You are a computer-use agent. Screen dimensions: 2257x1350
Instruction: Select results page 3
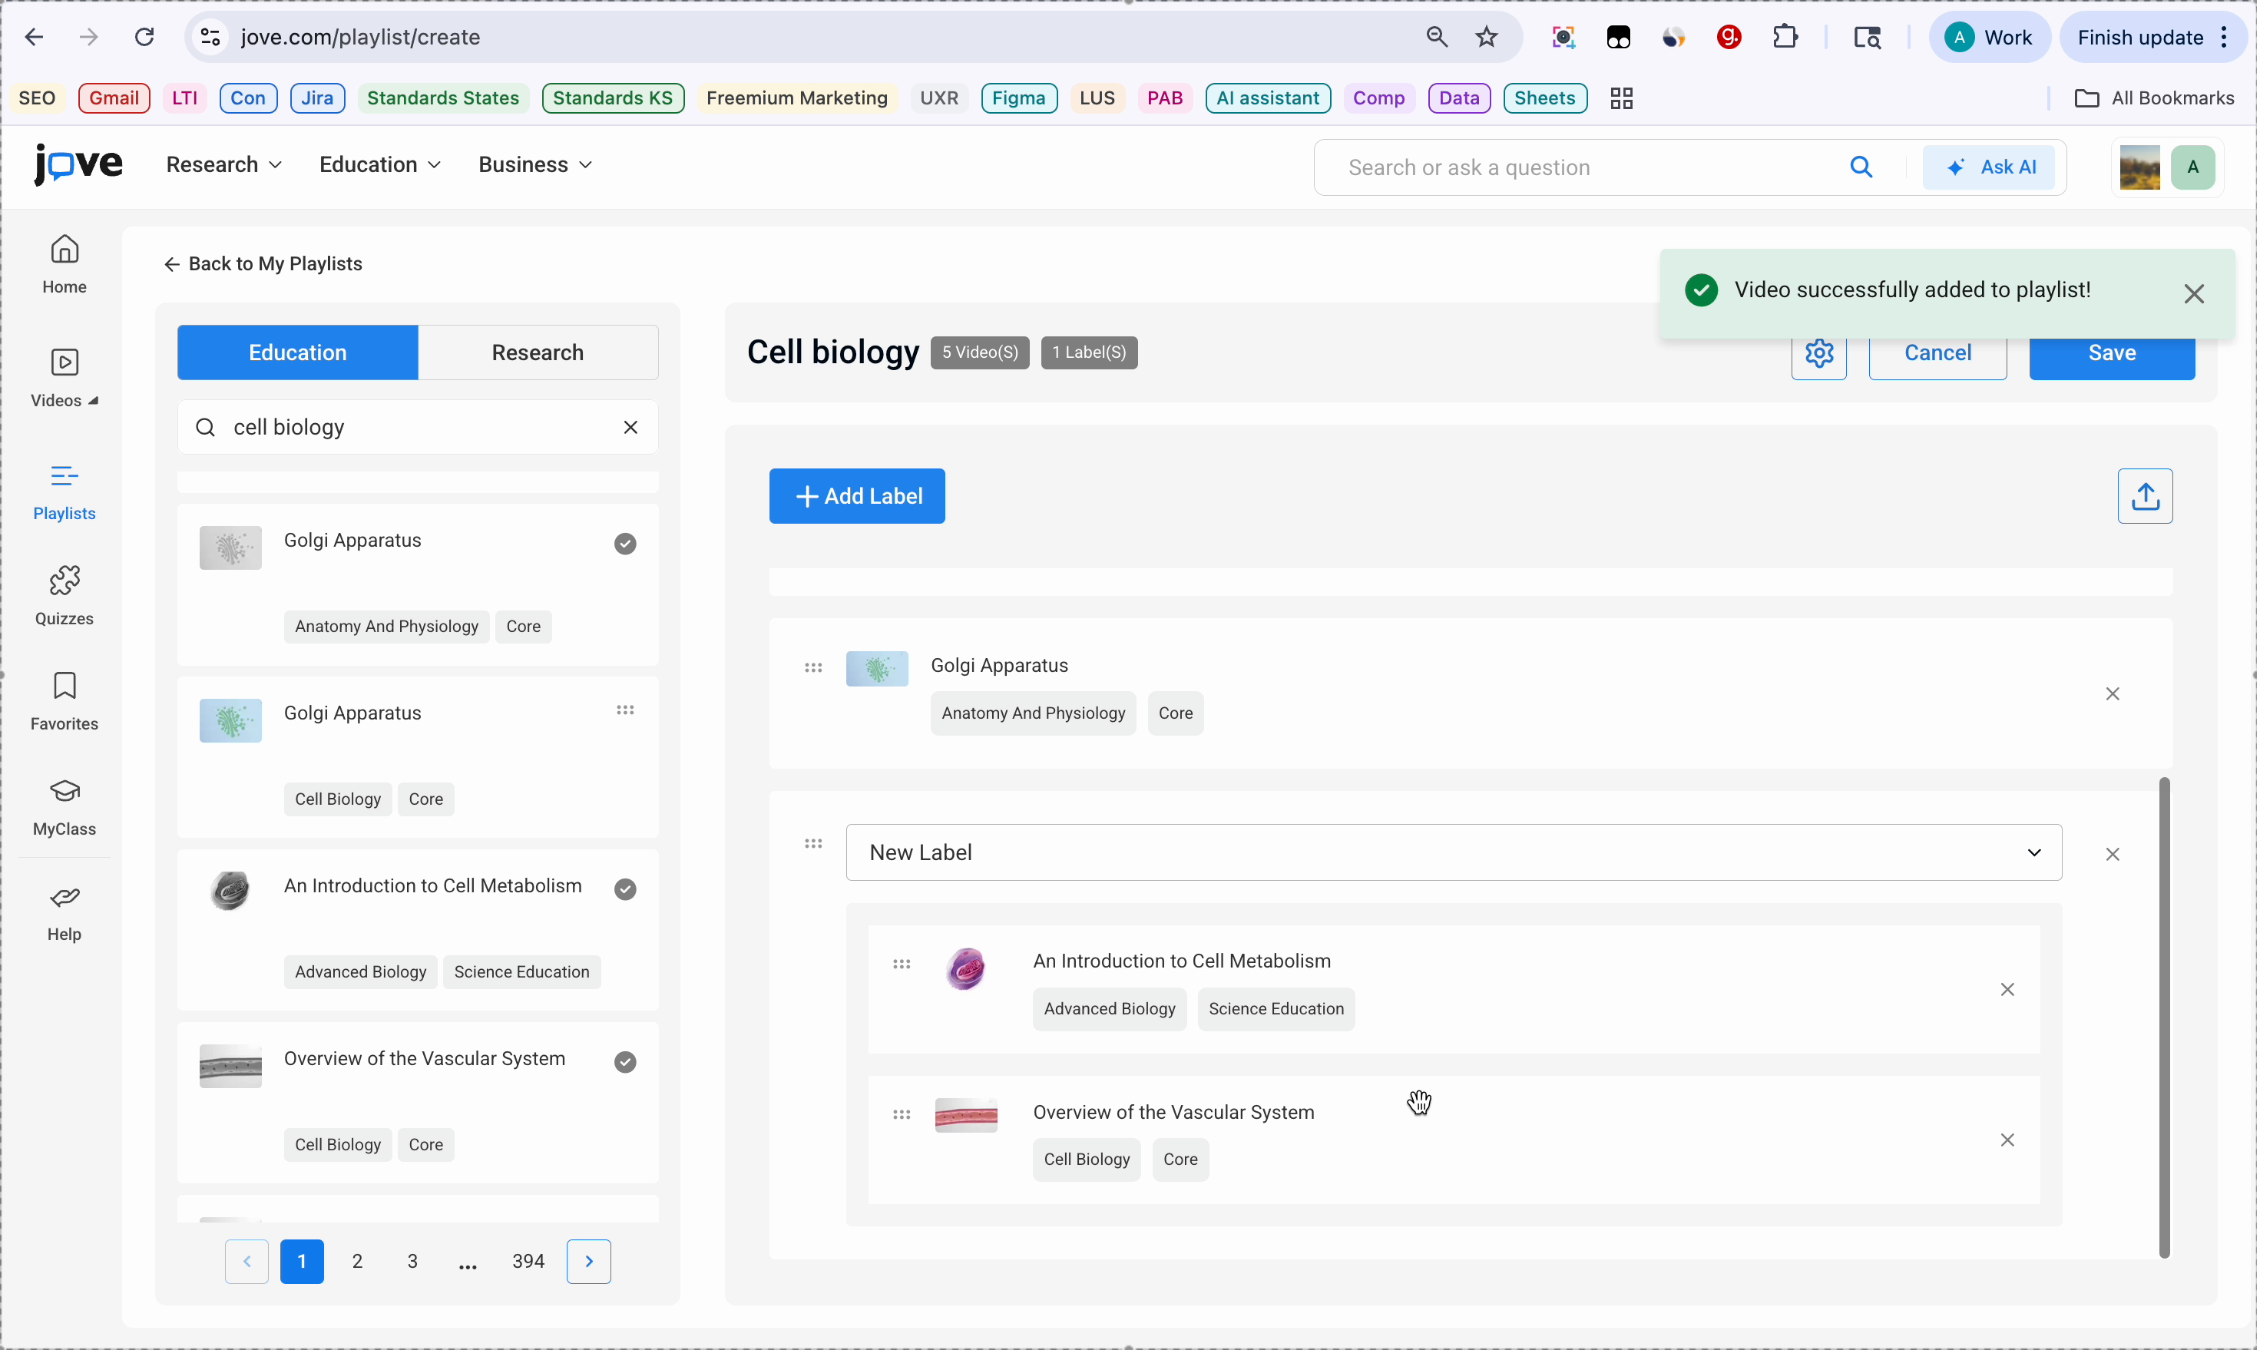(412, 1262)
